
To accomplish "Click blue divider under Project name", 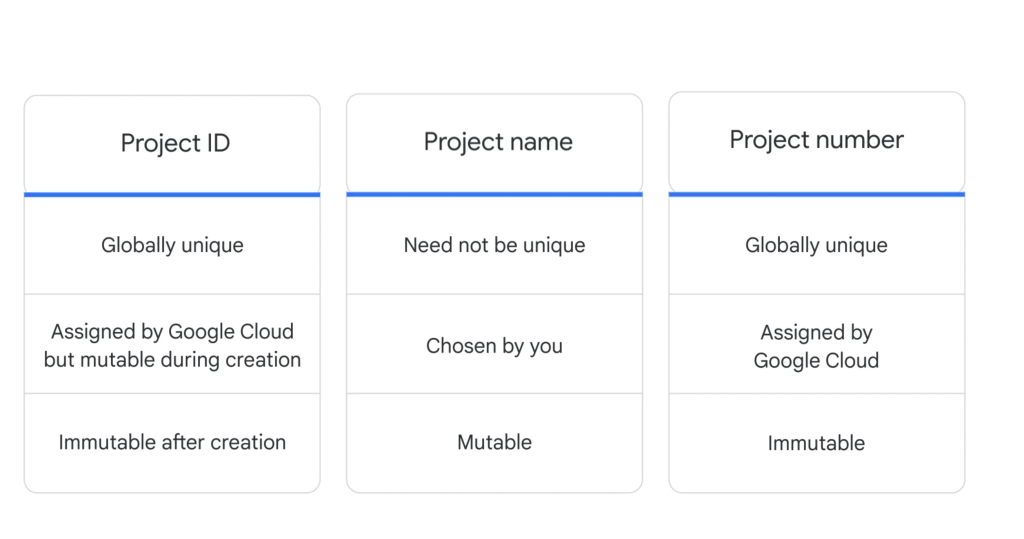I will [x=494, y=194].
